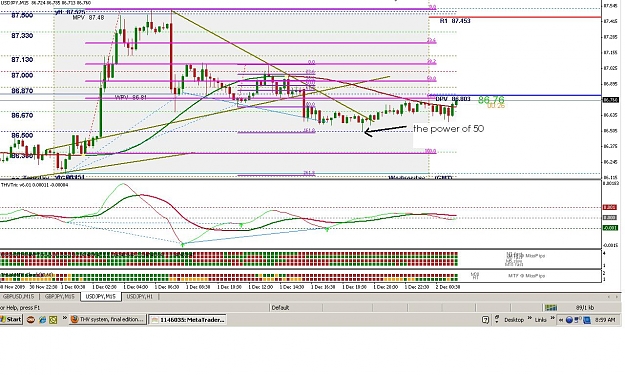Click the help question-mark taskbar icon
The image size is (625, 375).
[x=485, y=320]
